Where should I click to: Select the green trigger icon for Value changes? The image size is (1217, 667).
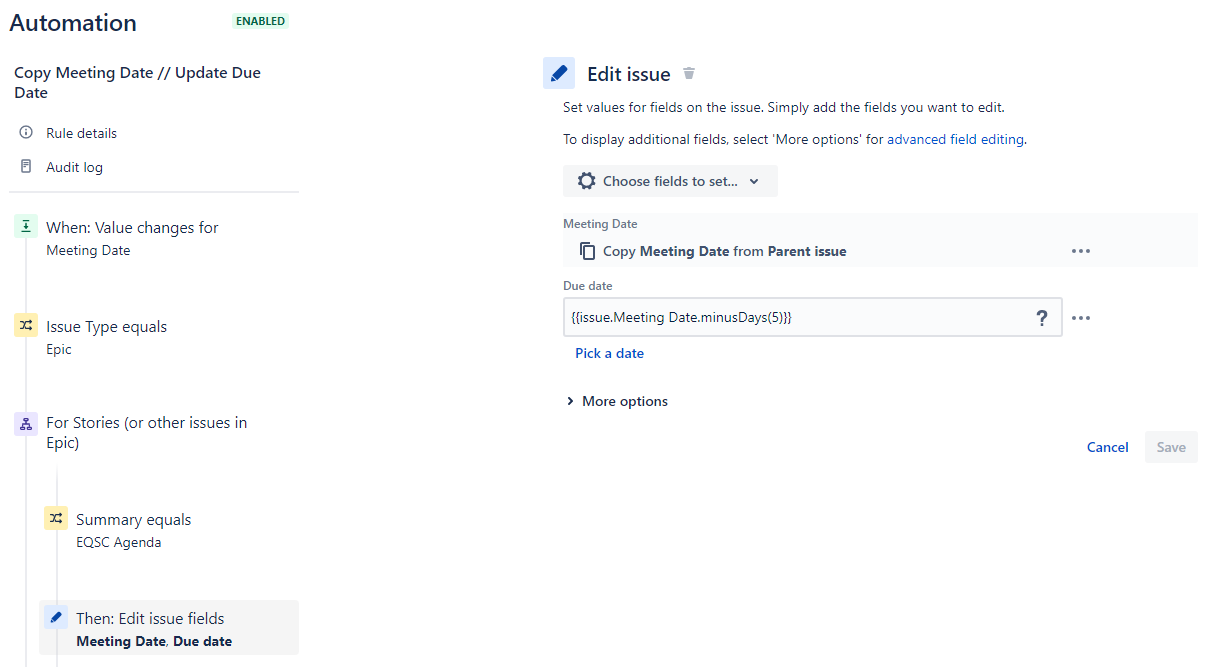pyautogui.click(x=26, y=227)
